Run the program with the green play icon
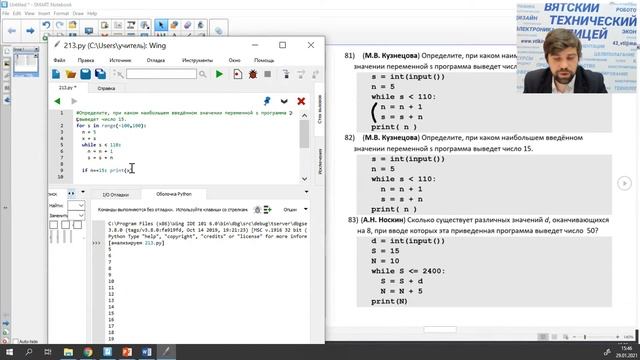This screenshot has height=360, width=640. click(x=219, y=74)
